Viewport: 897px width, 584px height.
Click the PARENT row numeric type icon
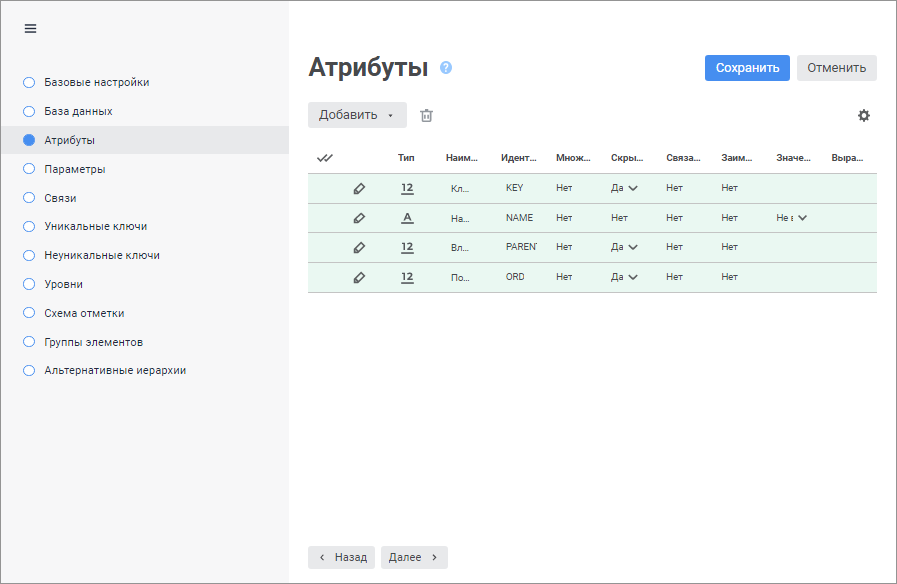point(407,247)
